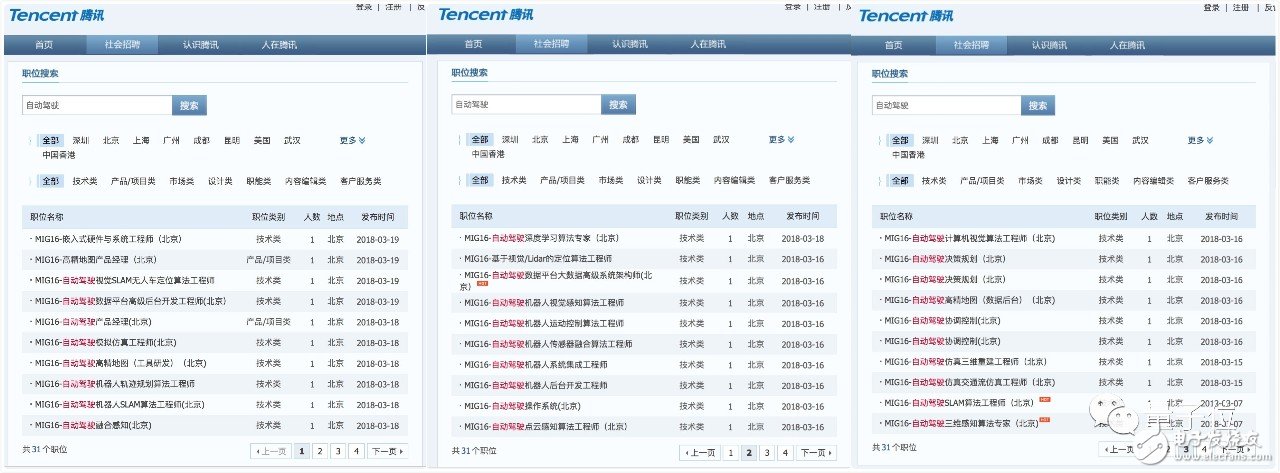
Task: Go to page 3 in the middle panel pagination
Action: coord(765,453)
